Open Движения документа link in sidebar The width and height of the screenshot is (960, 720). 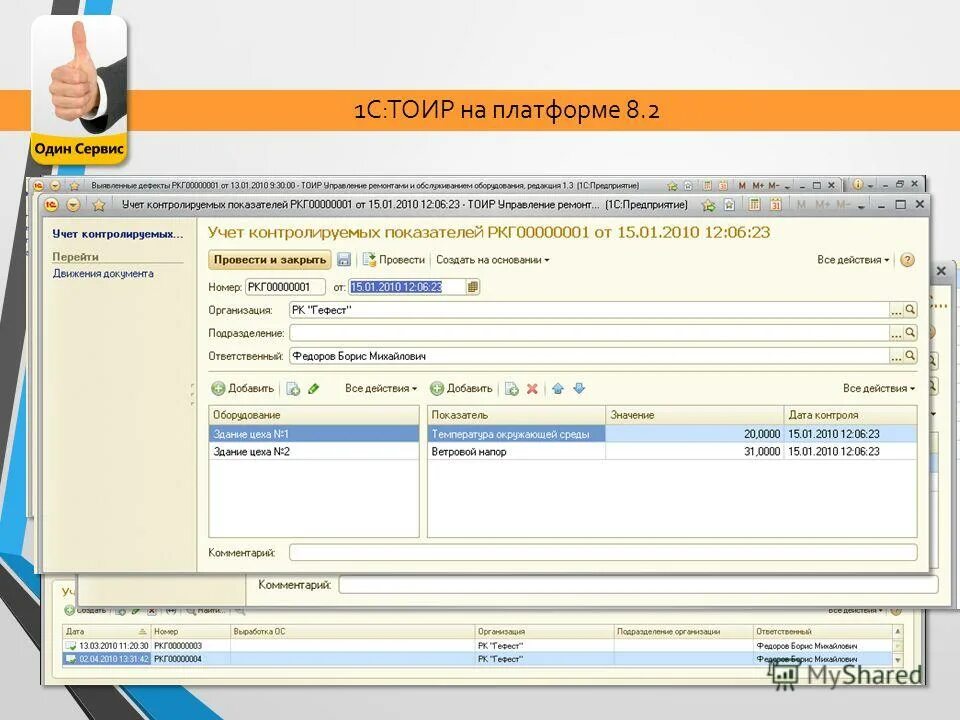pos(103,274)
